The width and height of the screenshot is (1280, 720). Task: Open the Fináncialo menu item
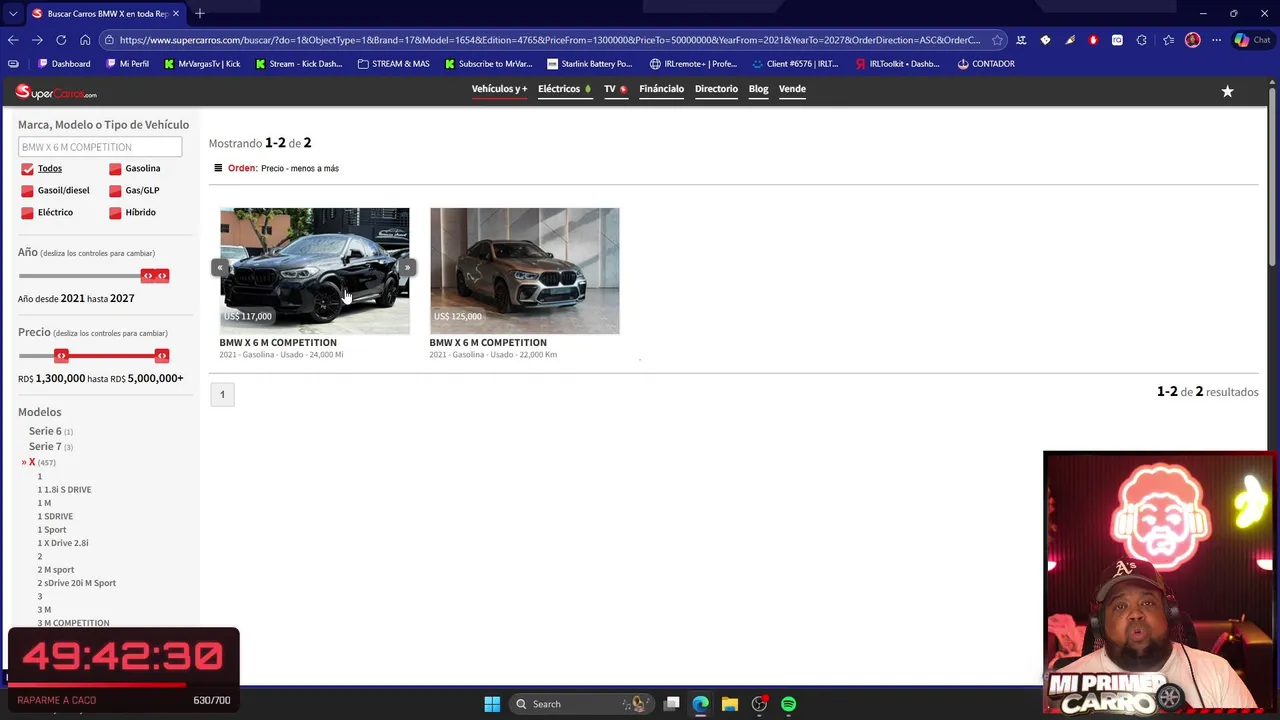(661, 89)
